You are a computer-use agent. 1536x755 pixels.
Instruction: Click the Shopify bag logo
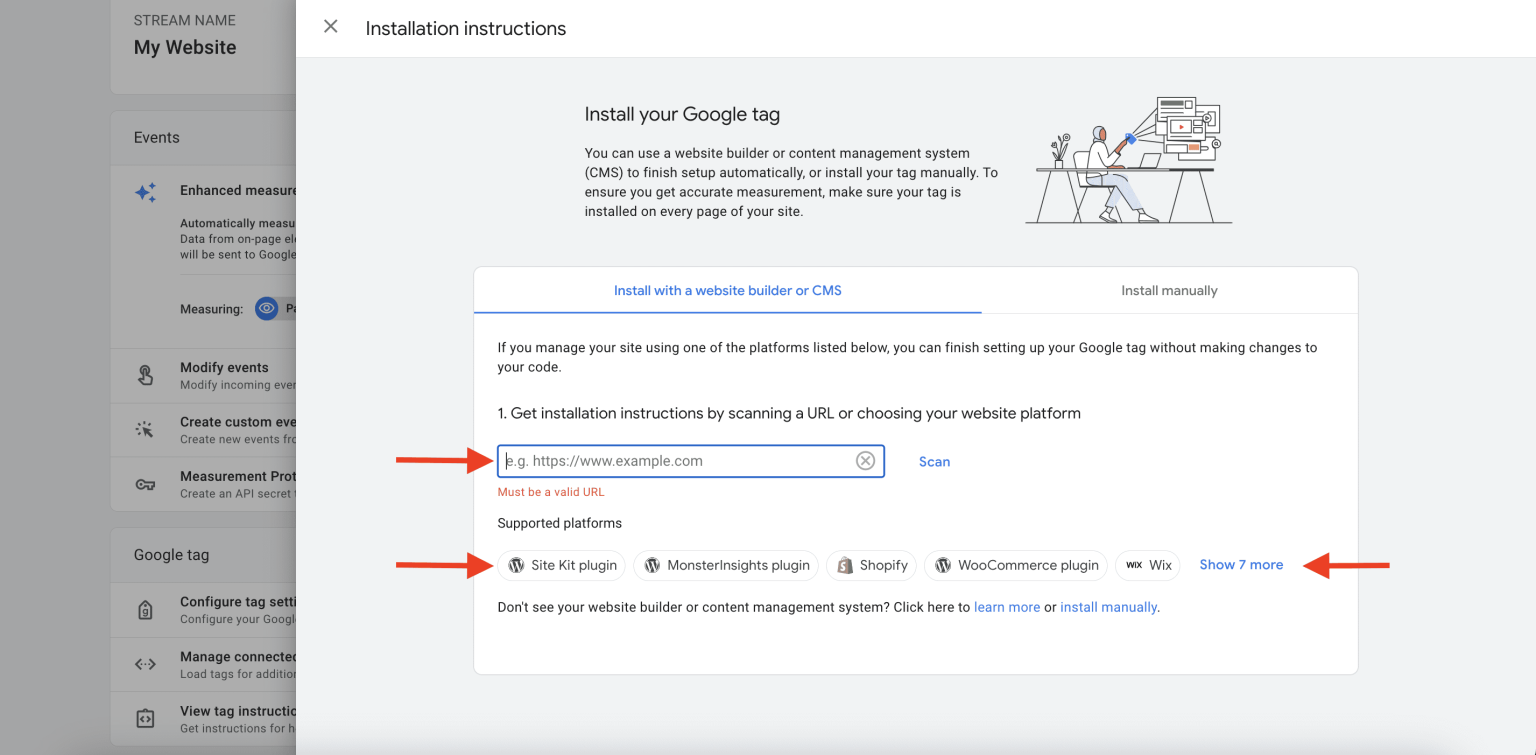pos(845,565)
